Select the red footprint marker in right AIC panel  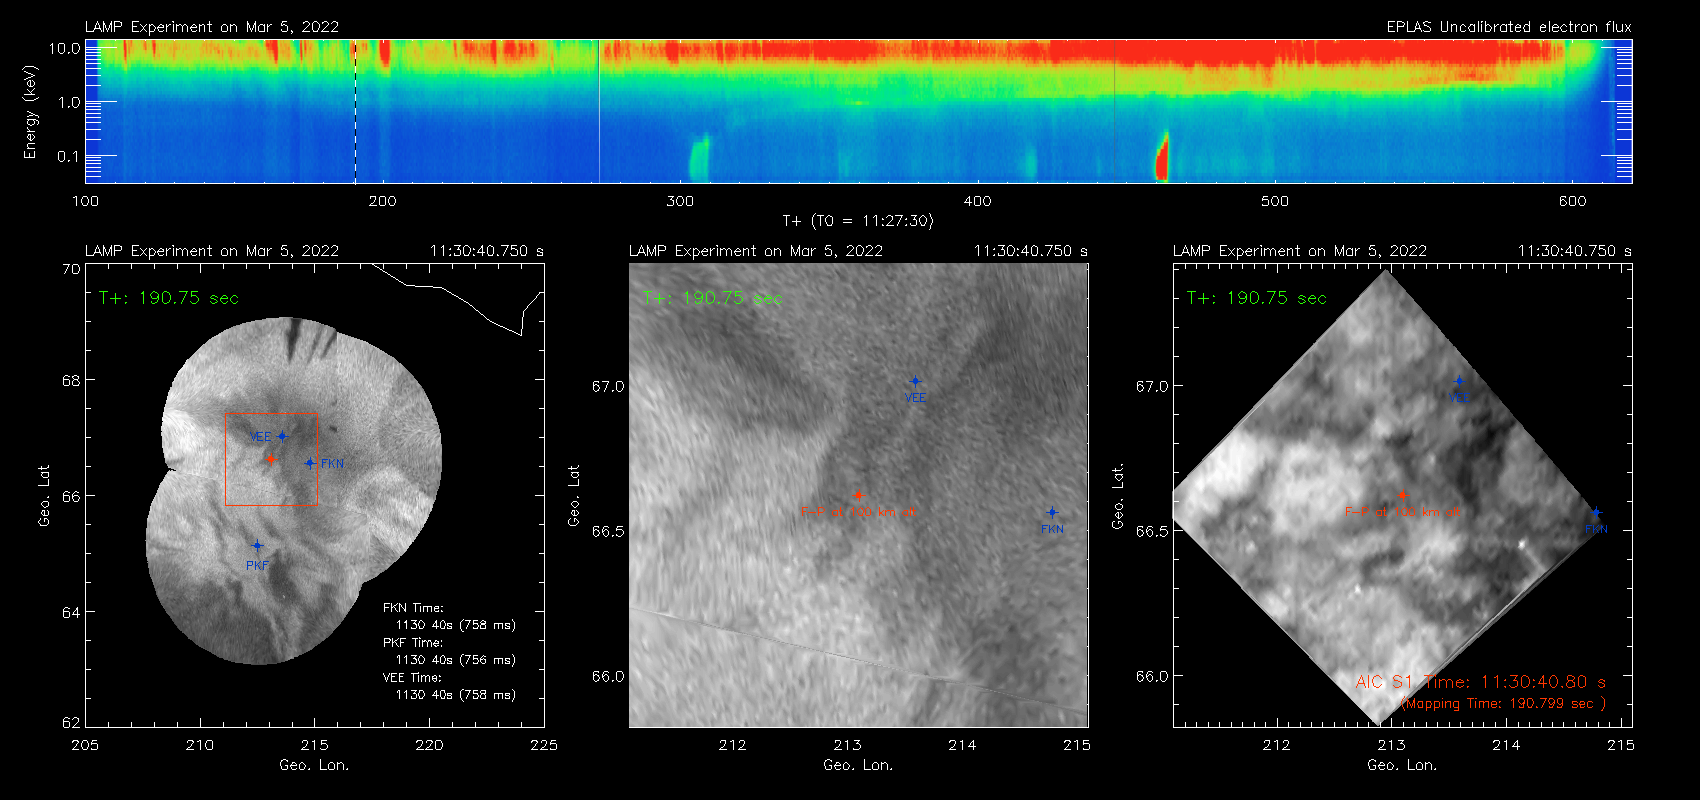[1402, 495]
